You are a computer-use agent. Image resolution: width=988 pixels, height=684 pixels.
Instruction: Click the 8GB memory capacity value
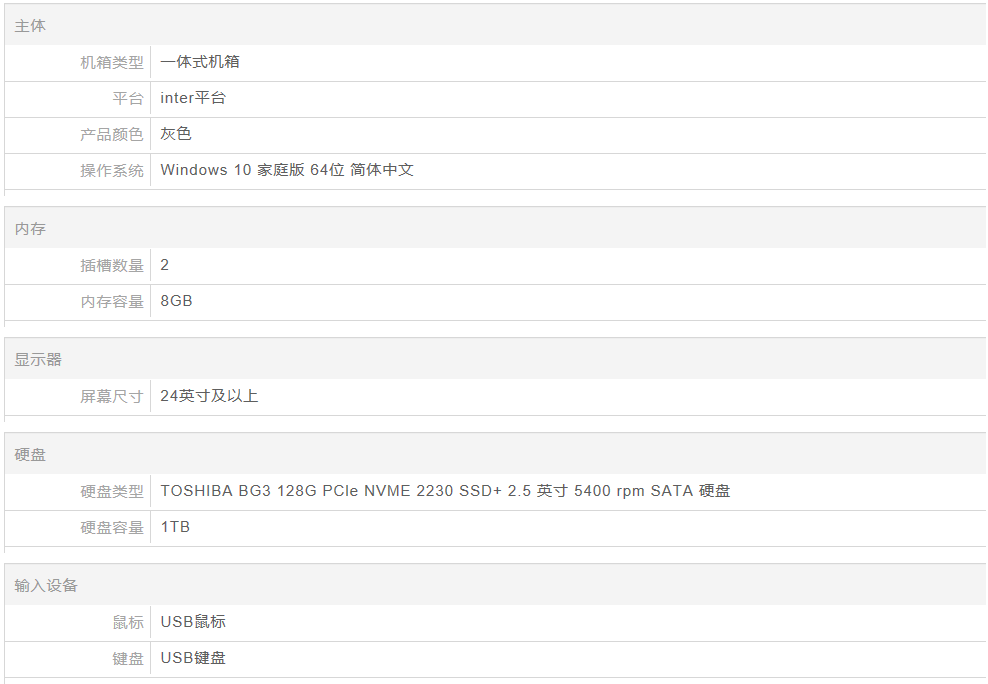pyautogui.click(x=176, y=301)
